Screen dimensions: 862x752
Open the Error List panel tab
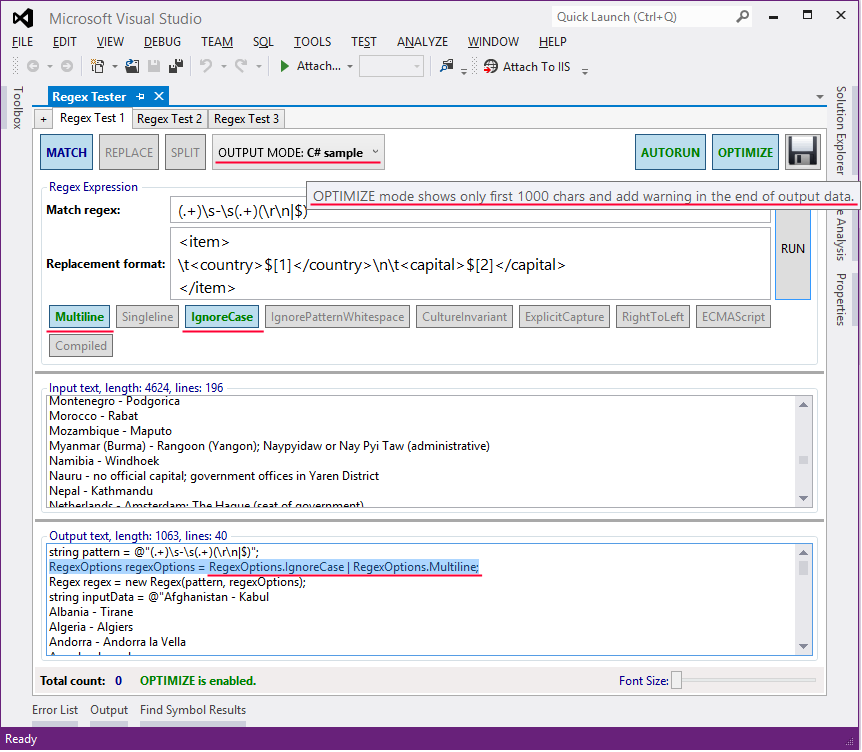55,710
